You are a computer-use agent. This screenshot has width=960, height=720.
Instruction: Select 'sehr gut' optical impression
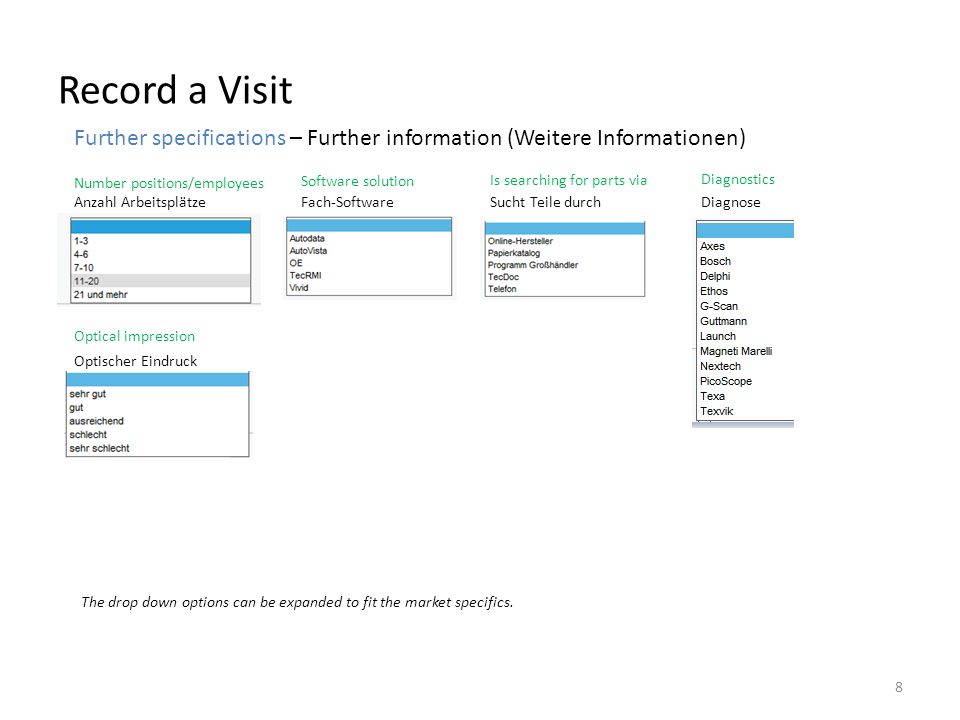pyautogui.click(x=157, y=394)
